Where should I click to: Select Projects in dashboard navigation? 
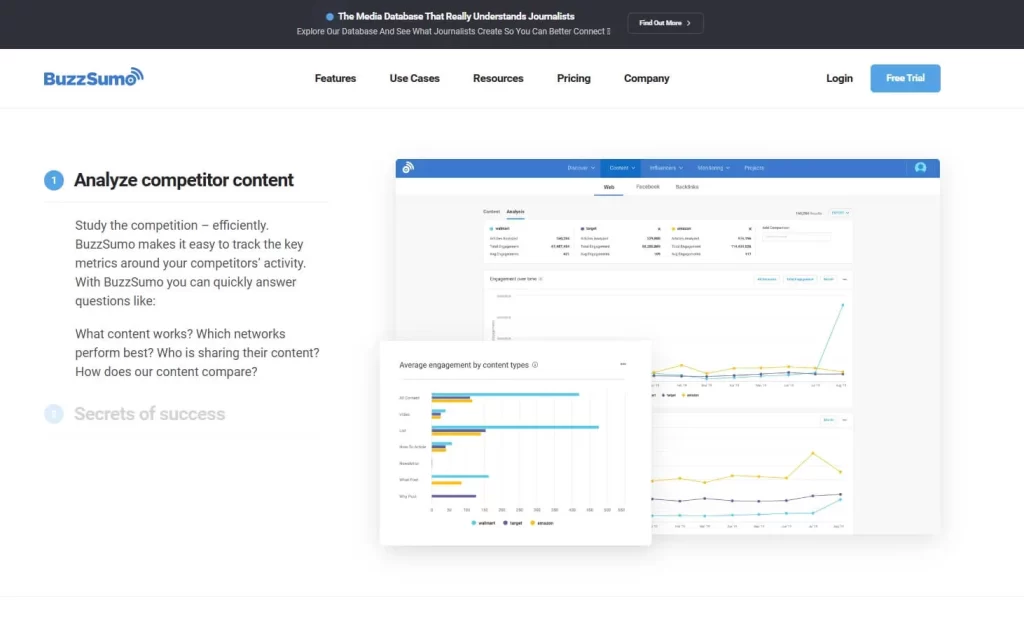click(754, 168)
